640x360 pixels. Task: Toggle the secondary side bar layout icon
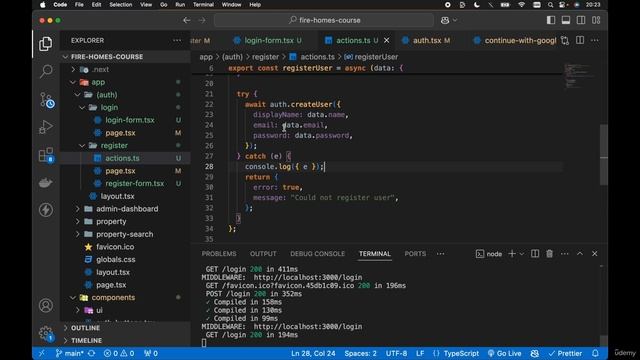point(581,20)
